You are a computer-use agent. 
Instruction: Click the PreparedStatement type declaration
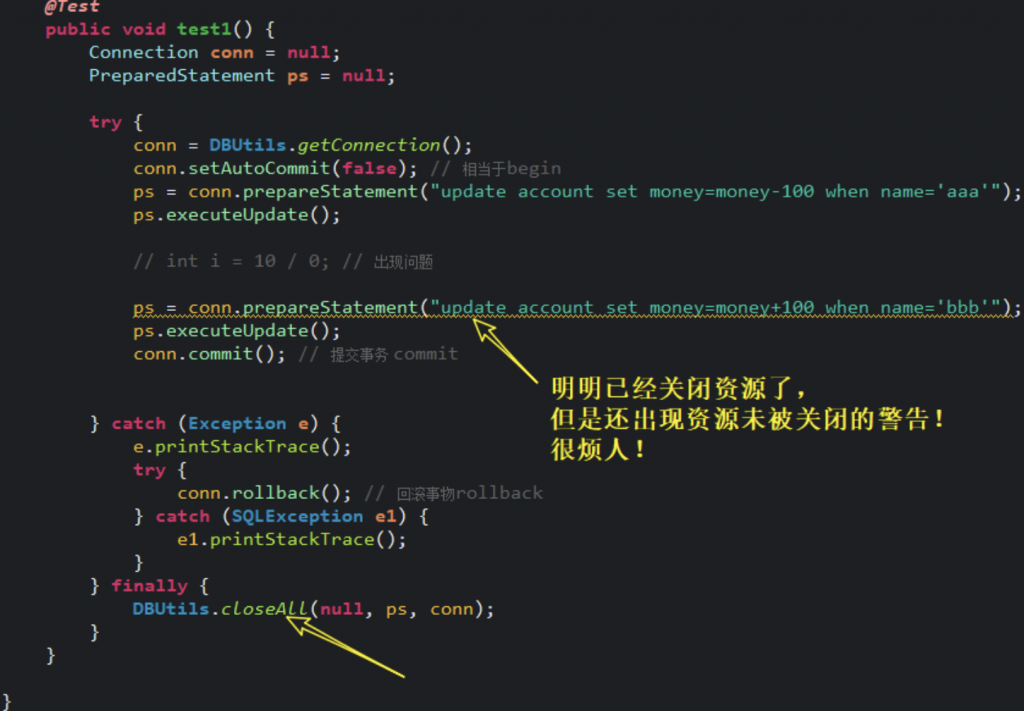pyautogui.click(x=182, y=76)
